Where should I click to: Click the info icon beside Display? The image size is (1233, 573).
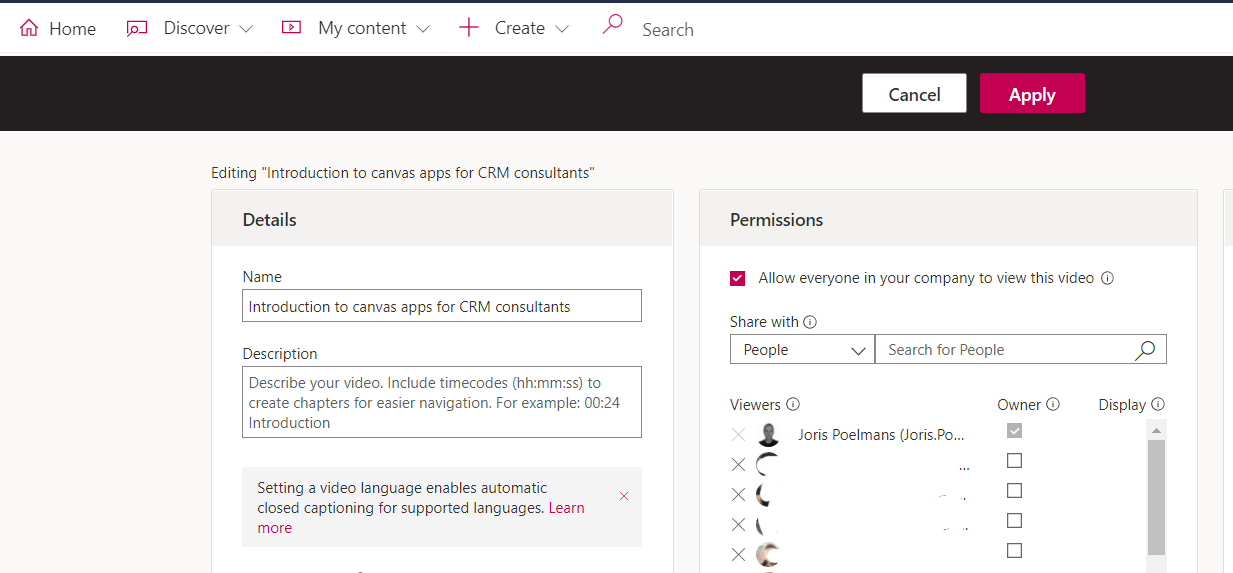1158,405
